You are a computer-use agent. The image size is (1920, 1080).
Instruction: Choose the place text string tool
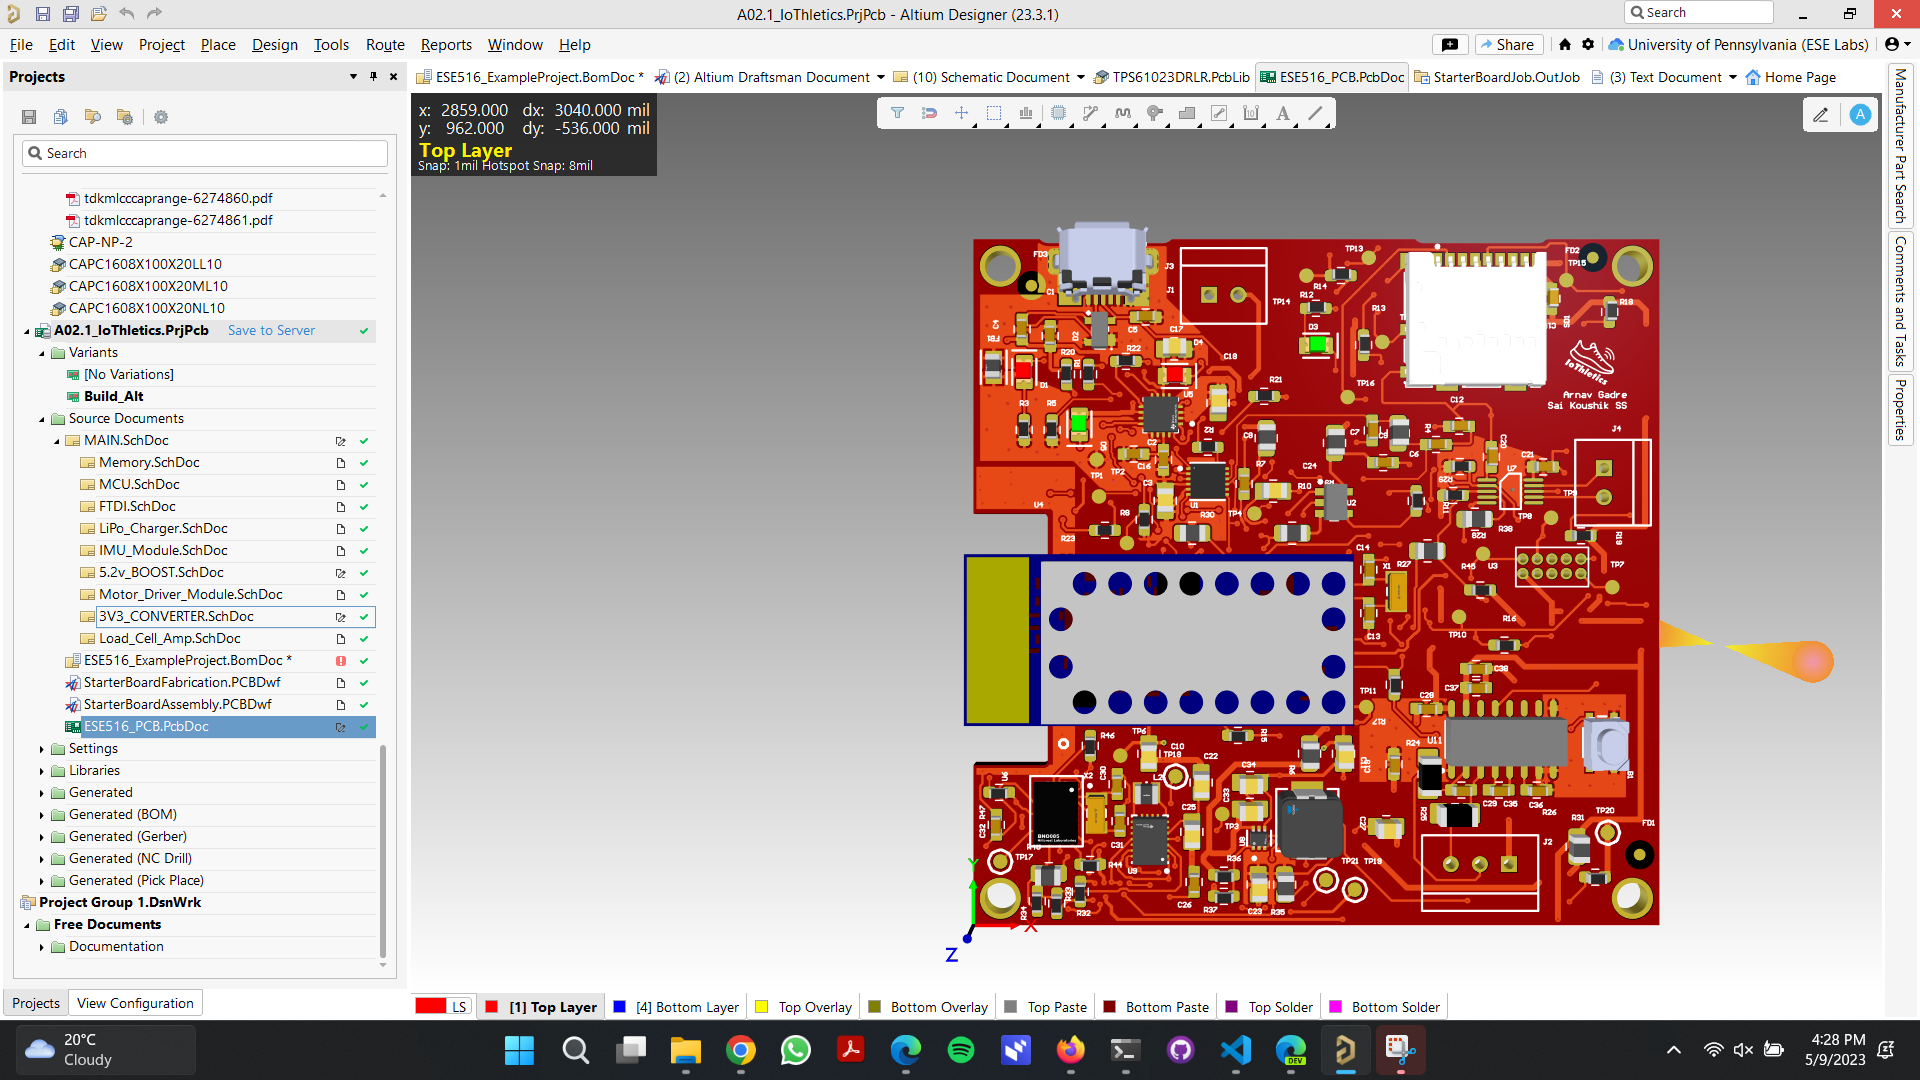[x=1283, y=114]
